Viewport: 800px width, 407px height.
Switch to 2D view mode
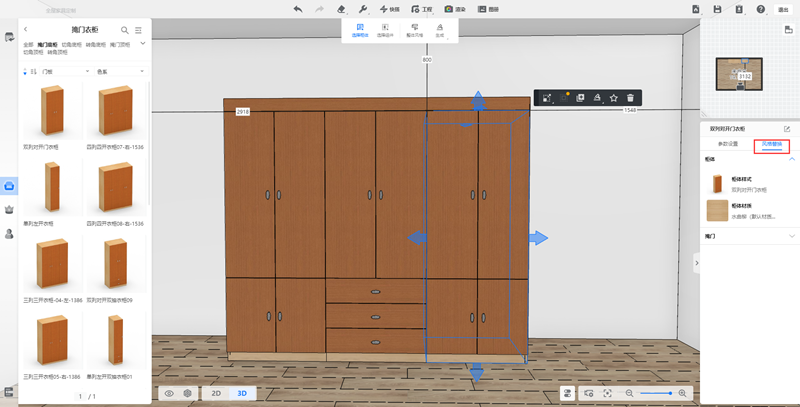coord(215,394)
